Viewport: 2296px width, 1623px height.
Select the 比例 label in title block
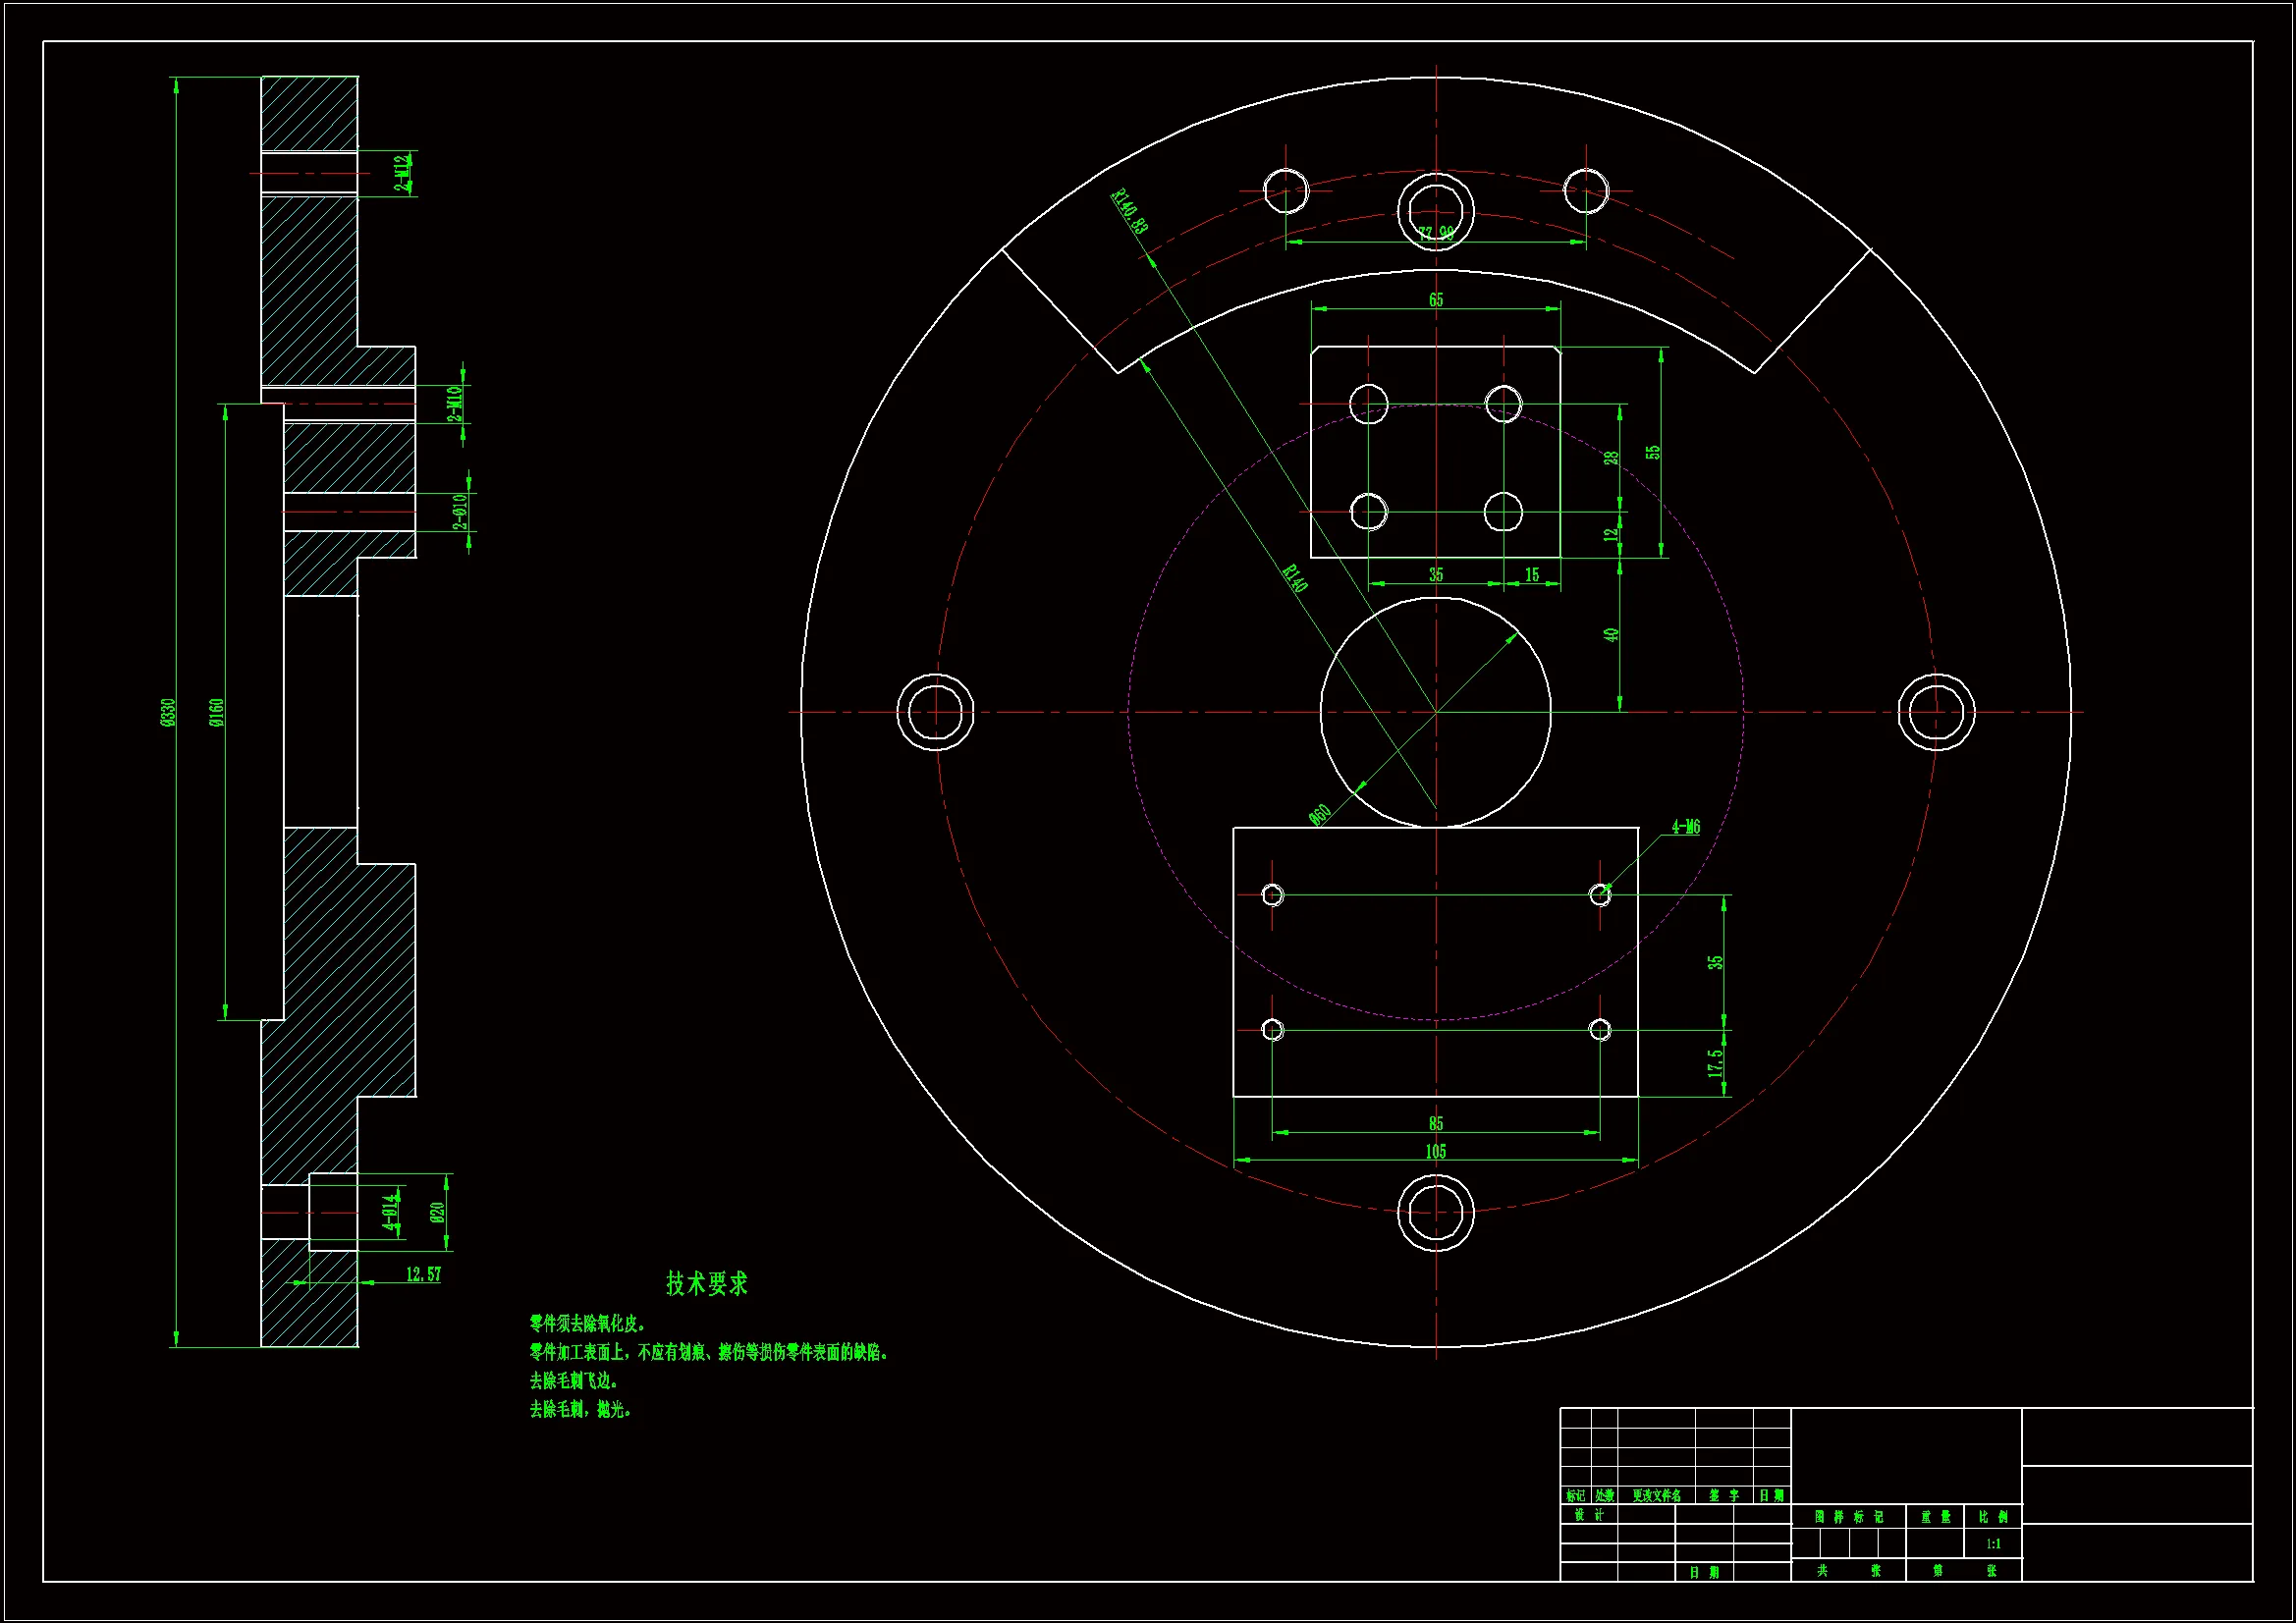coord(1993,1517)
